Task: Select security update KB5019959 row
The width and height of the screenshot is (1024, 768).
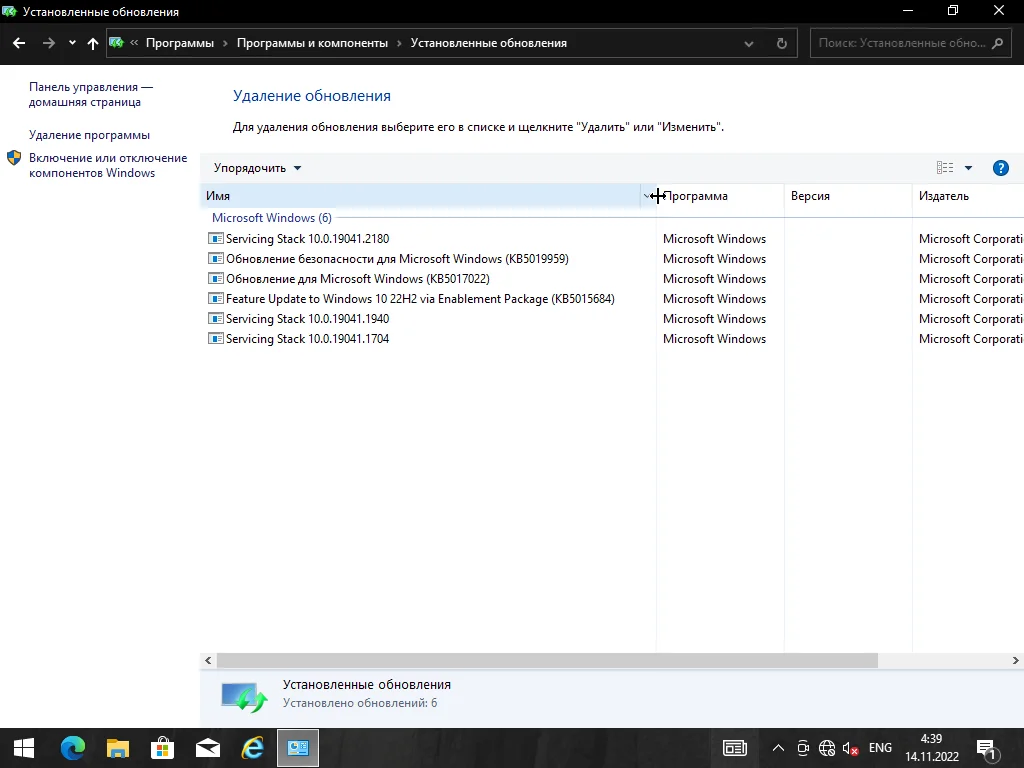Action: coord(397,259)
